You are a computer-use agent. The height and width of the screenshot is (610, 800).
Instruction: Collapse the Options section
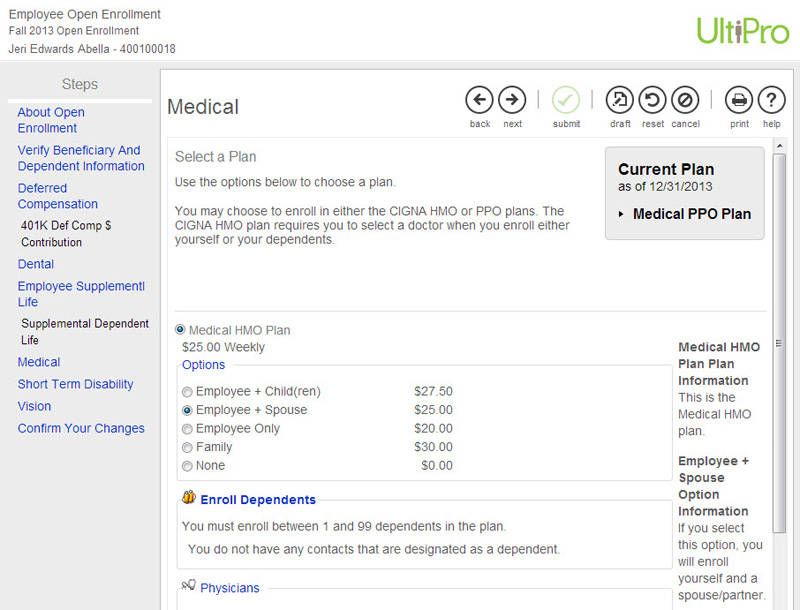pos(203,364)
